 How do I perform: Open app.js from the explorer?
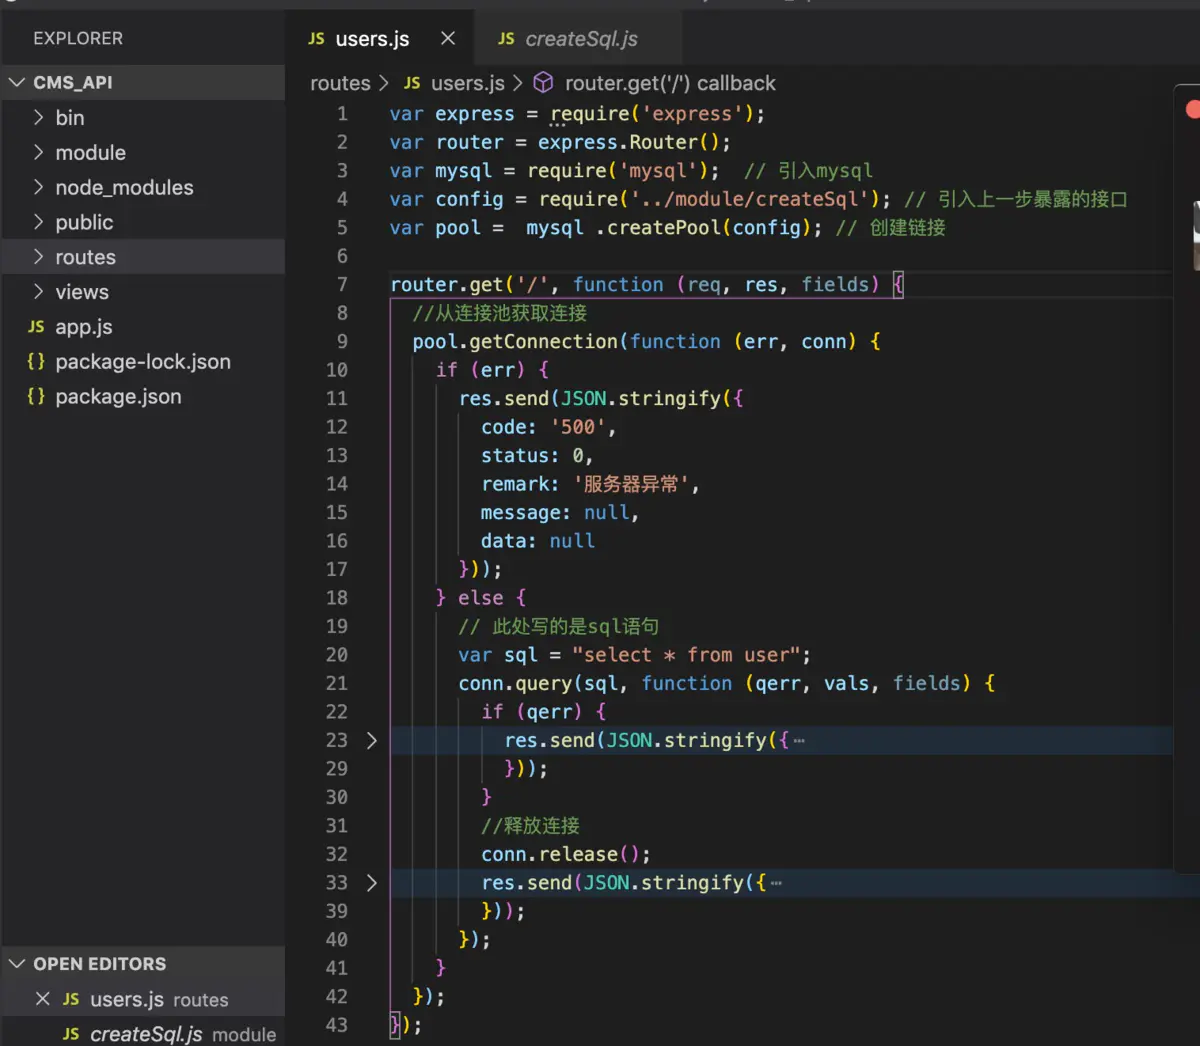(x=83, y=327)
